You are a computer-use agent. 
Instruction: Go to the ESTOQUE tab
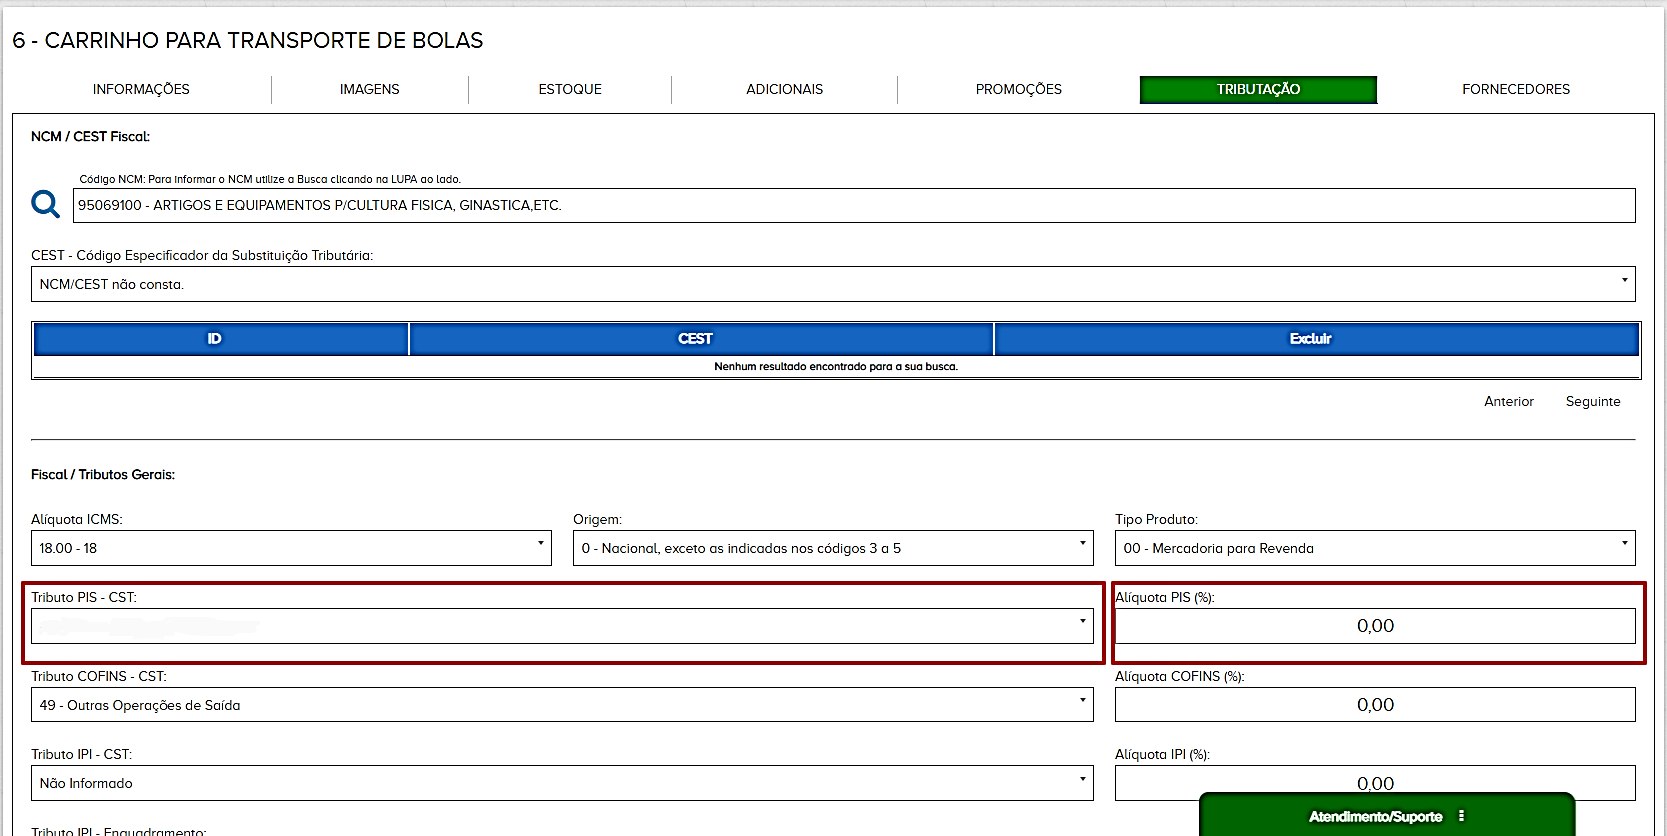pos(570,89)
